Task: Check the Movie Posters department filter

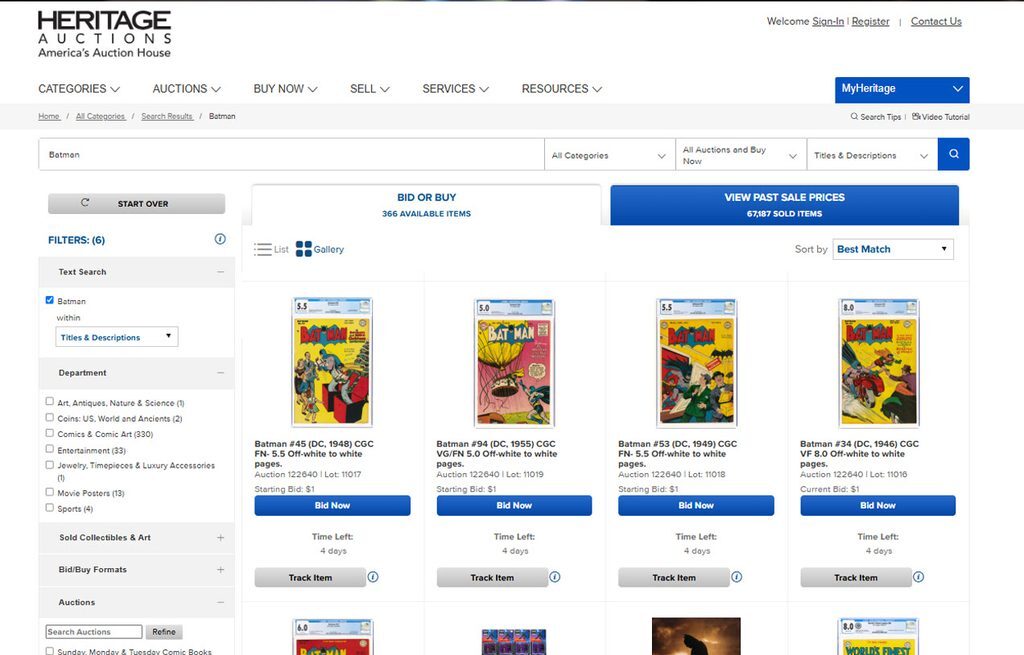Action: click(x=50, y=492)
